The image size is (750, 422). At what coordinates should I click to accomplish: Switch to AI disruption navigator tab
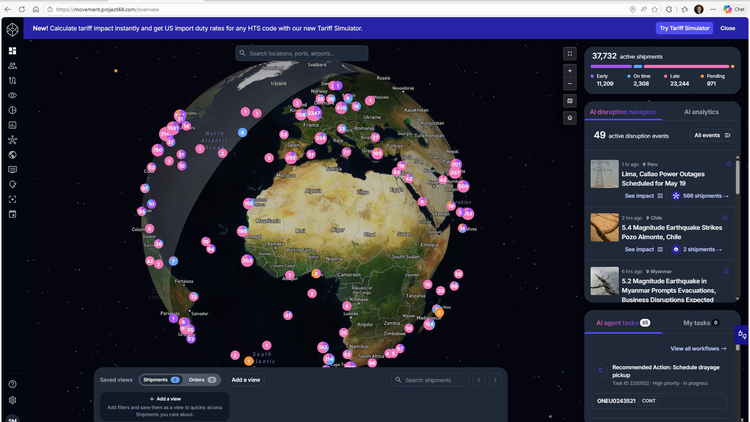(x=623, y=112)
